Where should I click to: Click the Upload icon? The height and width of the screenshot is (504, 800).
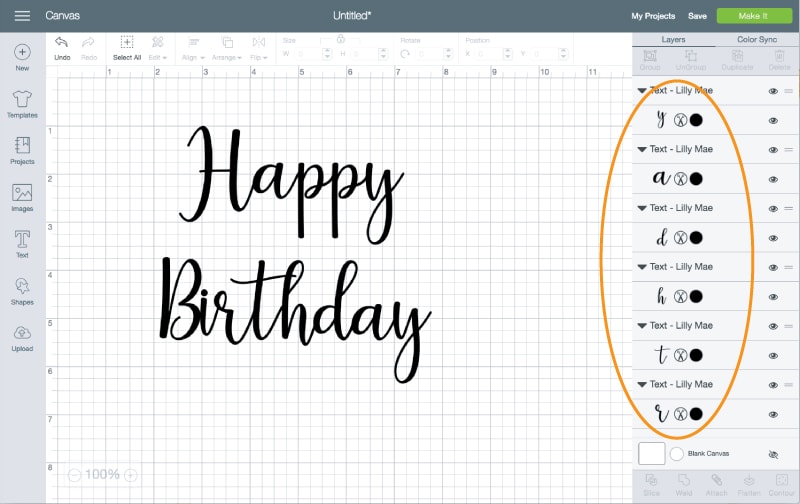coord(22,337)
